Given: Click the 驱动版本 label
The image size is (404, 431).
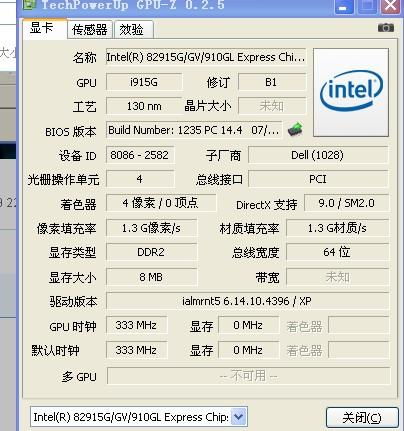Looking at the screenshot, I should 73,302.
